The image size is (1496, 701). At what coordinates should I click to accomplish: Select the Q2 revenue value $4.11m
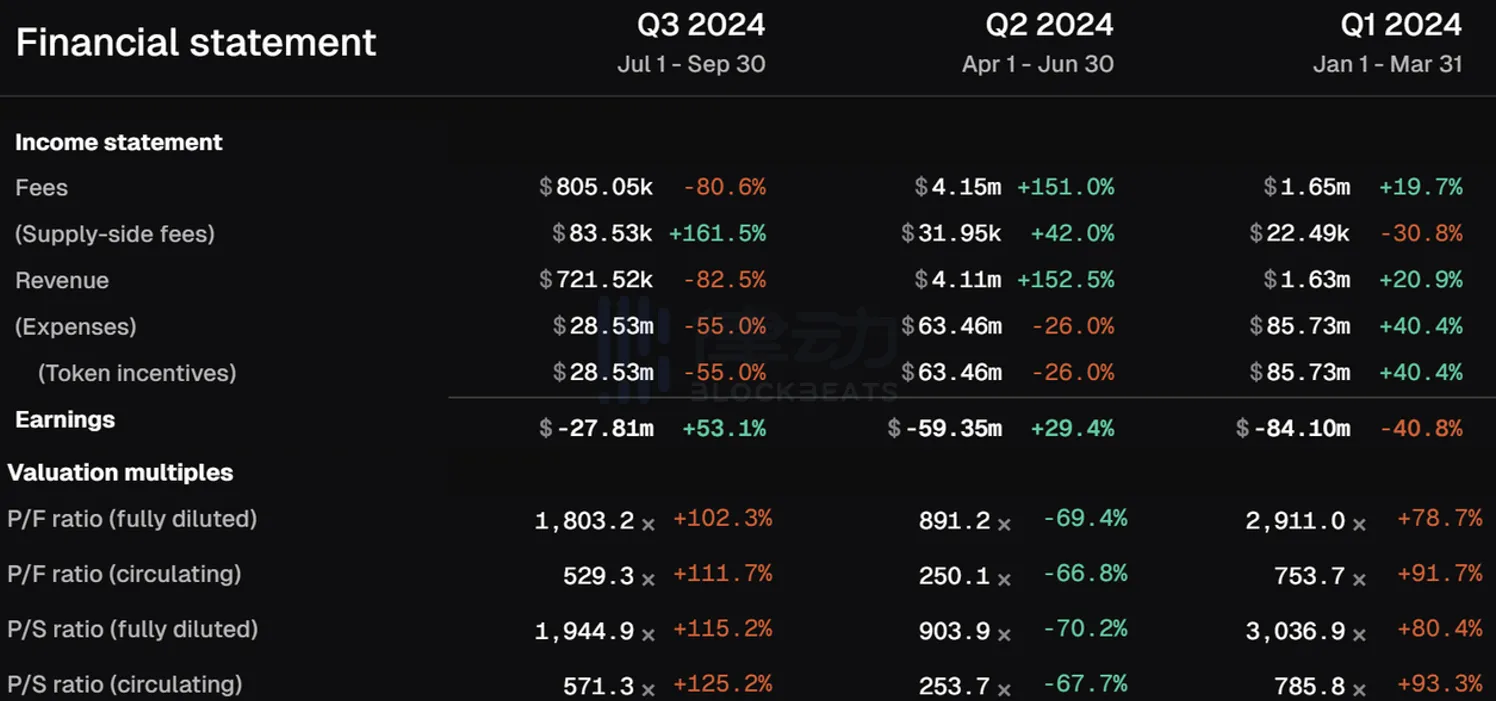[x=957, y=281]
